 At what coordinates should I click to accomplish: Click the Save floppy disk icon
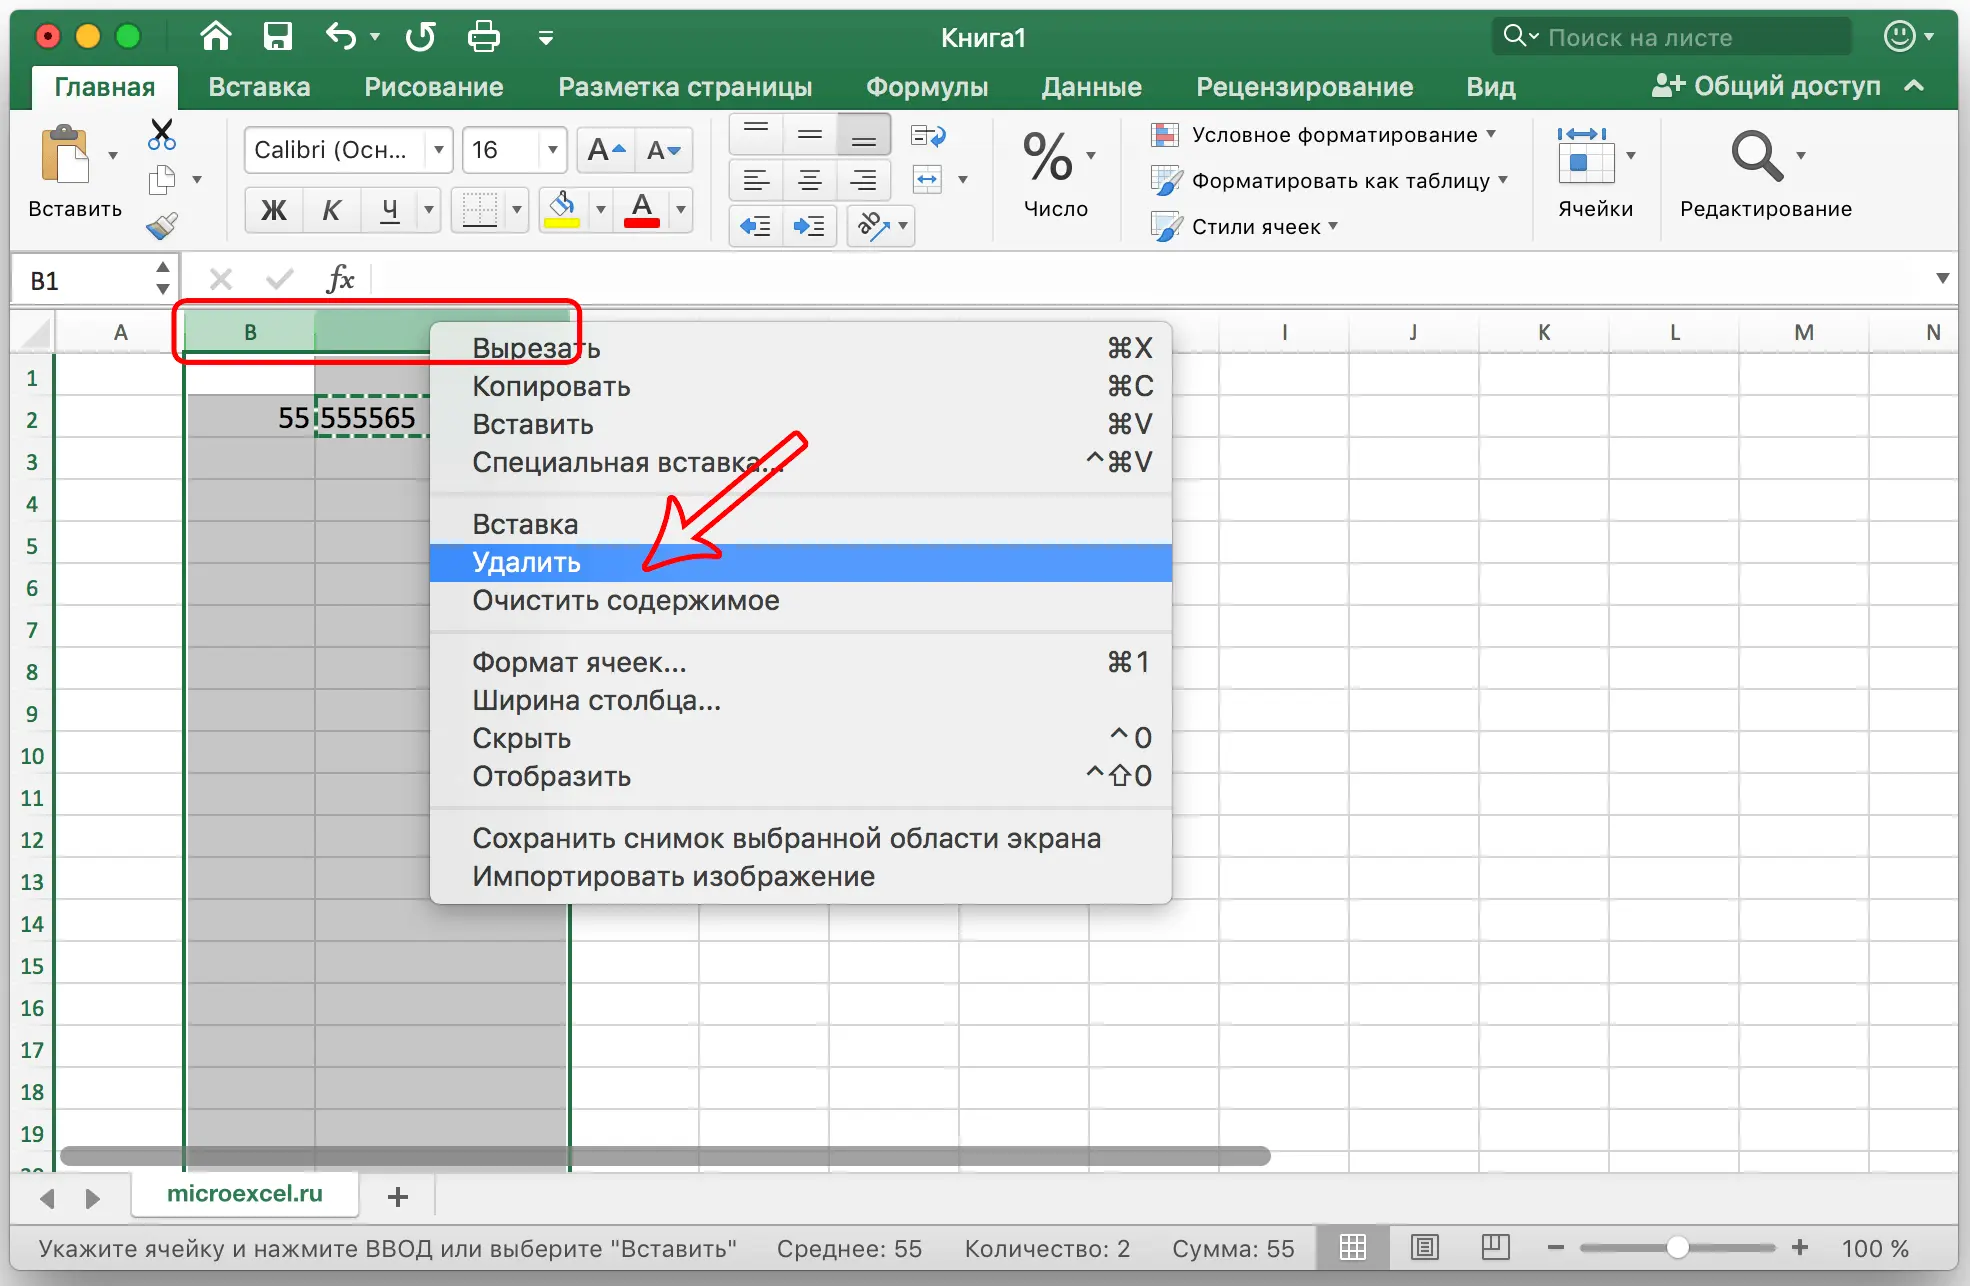click(x=277, y=37)
